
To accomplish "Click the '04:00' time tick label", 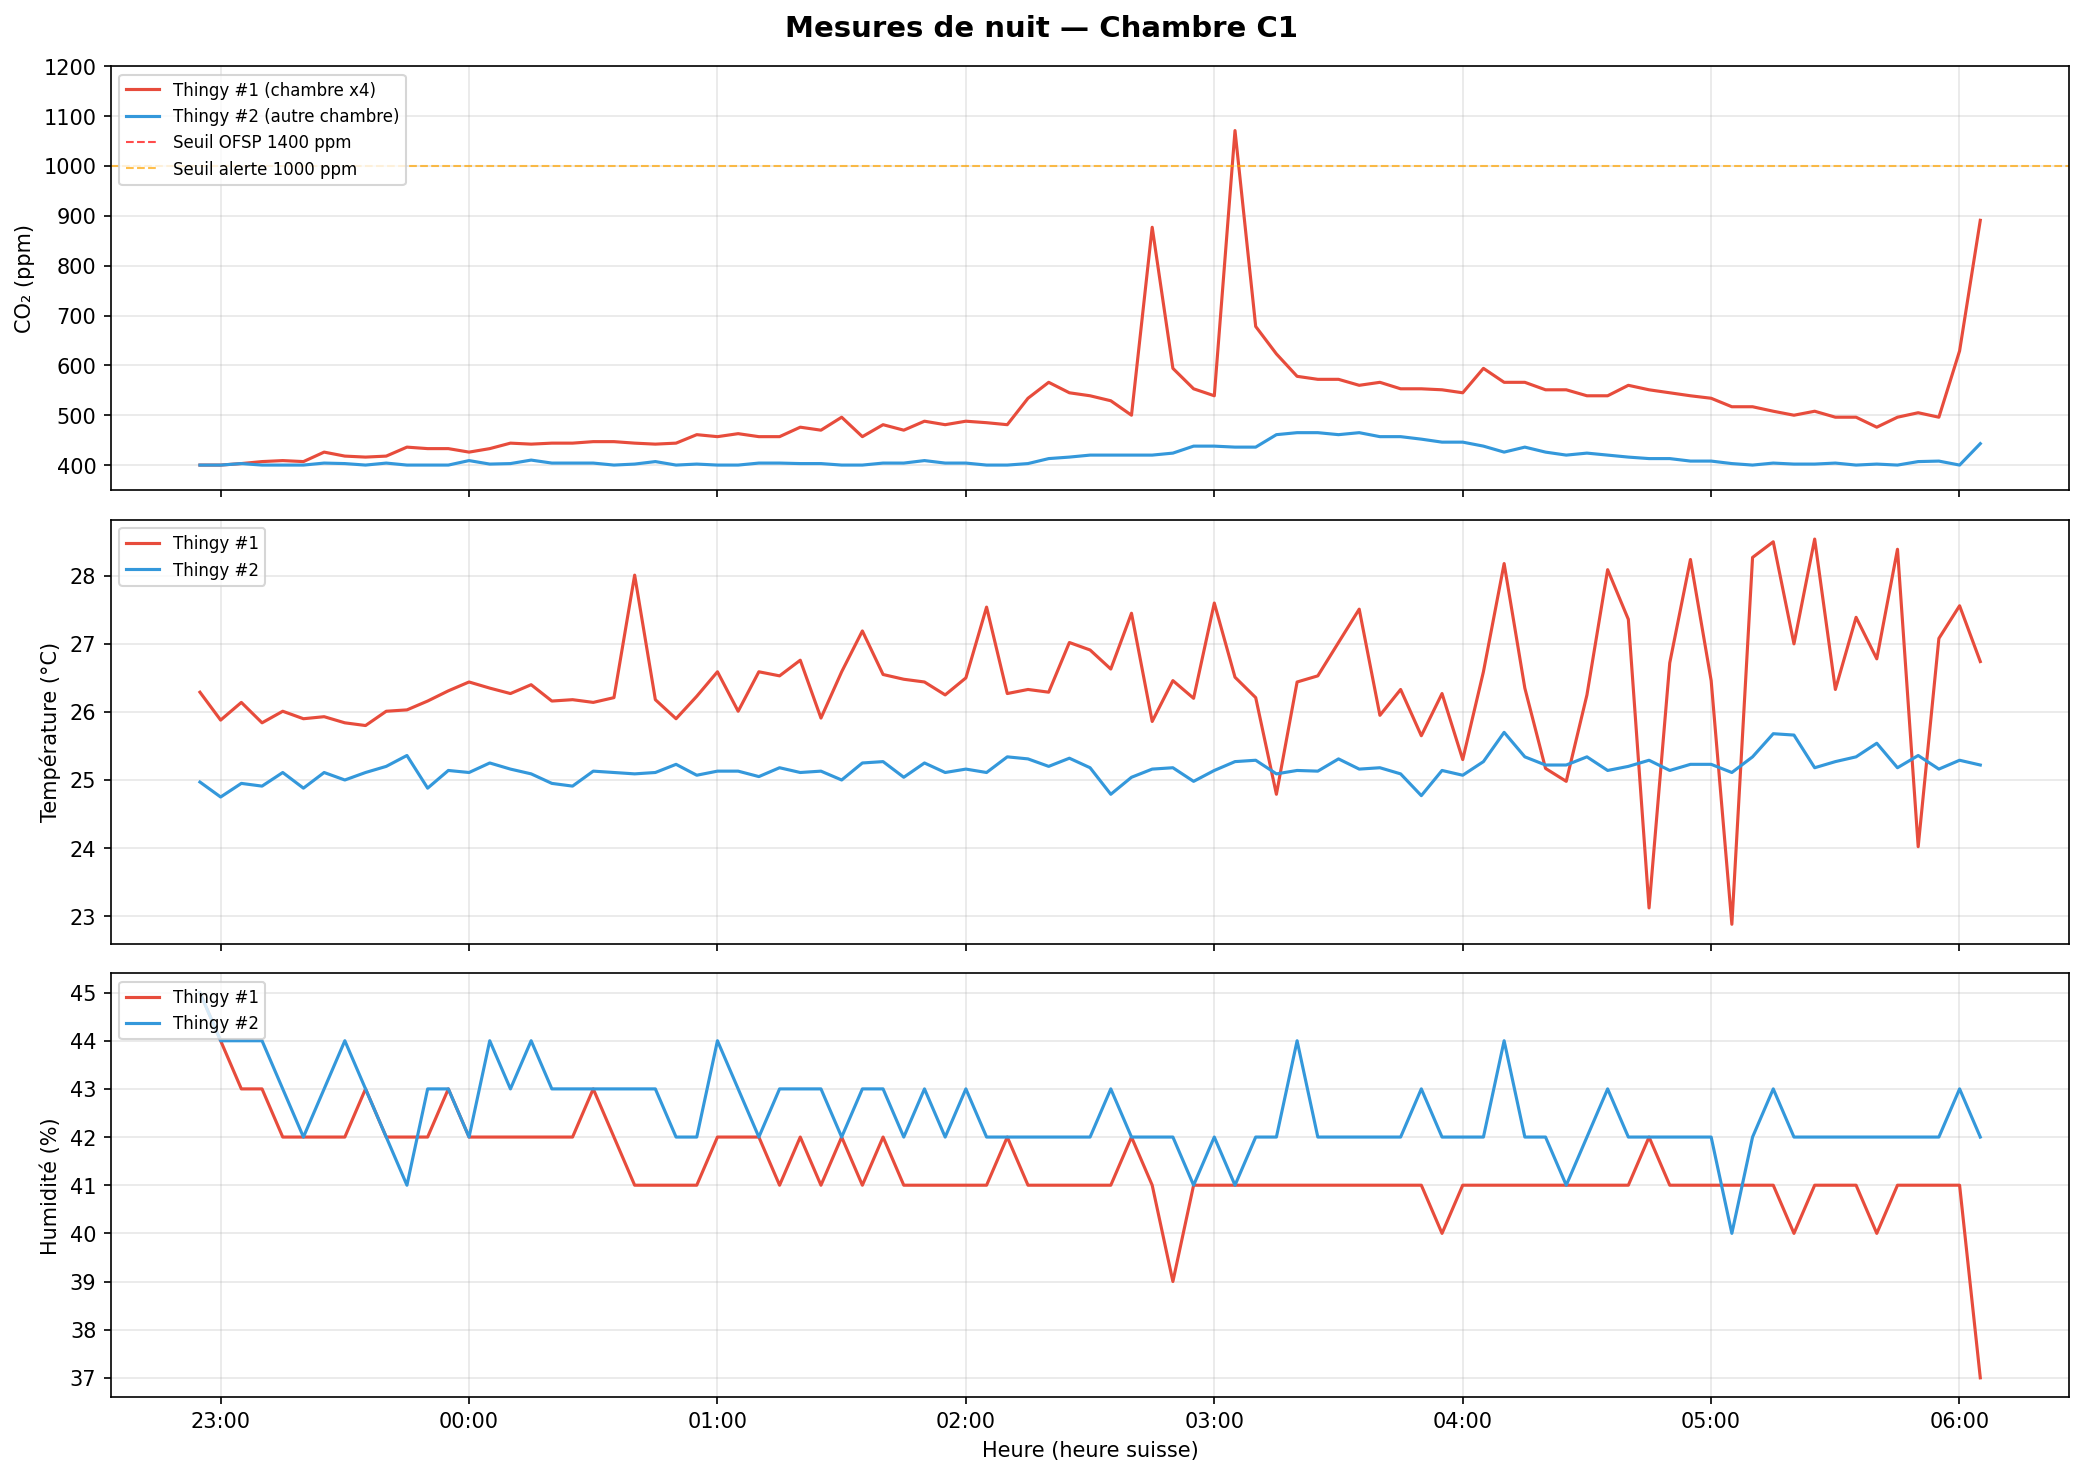I will click(1462, 1420).
